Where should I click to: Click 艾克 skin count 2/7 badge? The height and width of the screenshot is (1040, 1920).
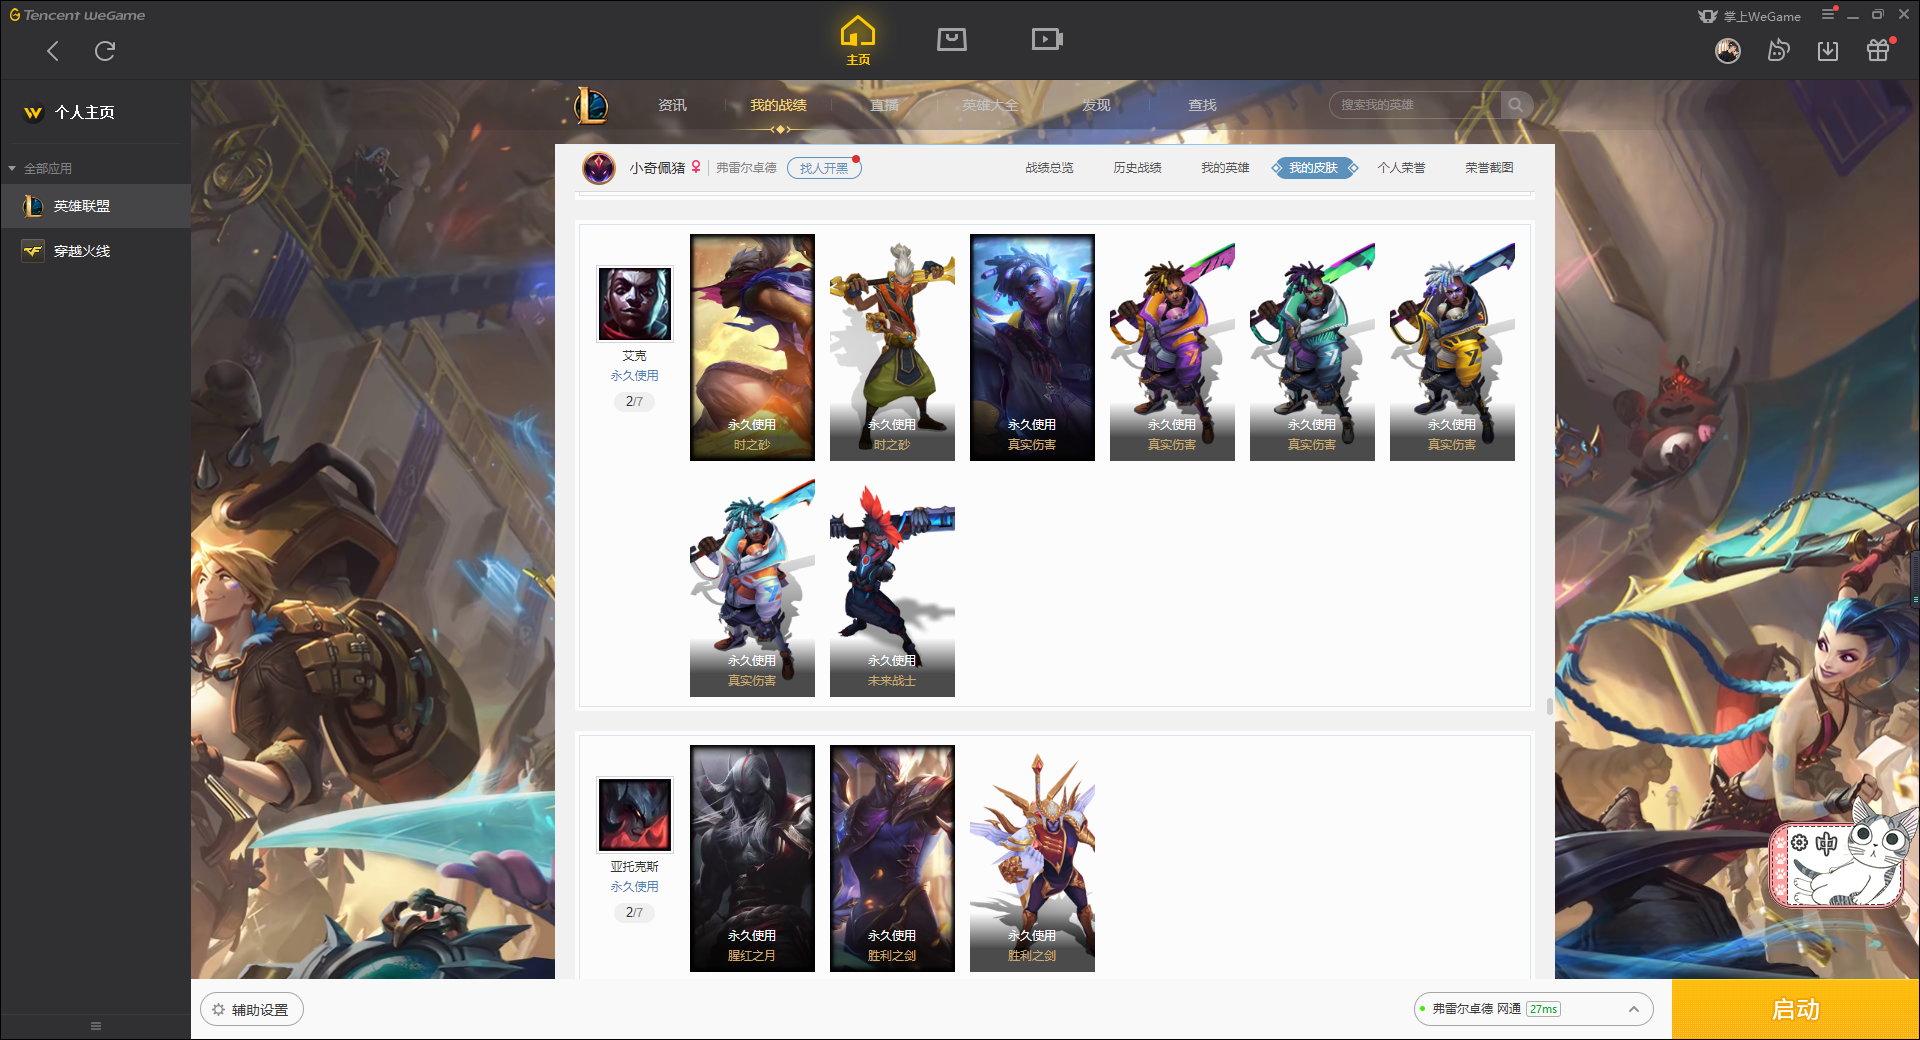(x=634, y=401)
